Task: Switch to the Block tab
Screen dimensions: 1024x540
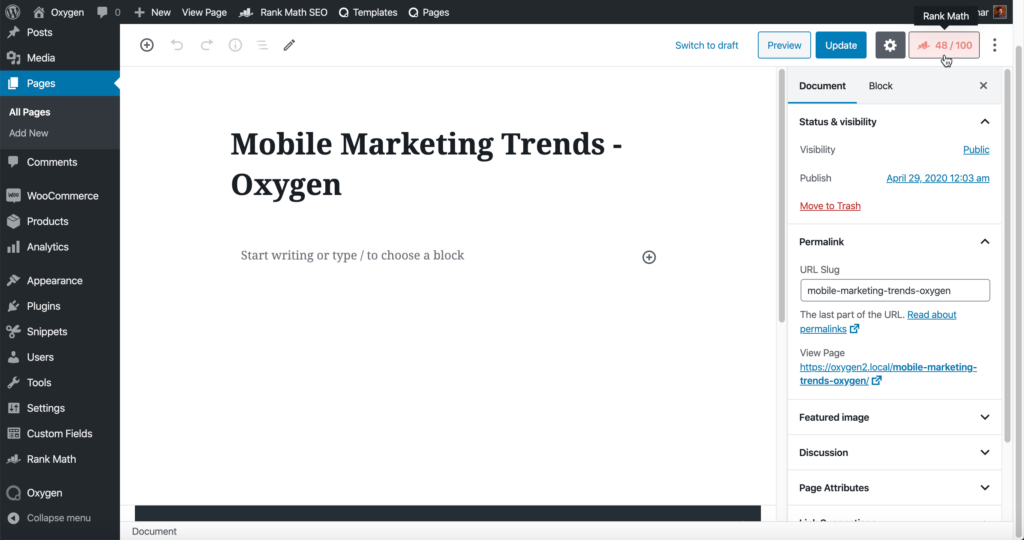Action: pyautogui.click(x=880, y=86)
